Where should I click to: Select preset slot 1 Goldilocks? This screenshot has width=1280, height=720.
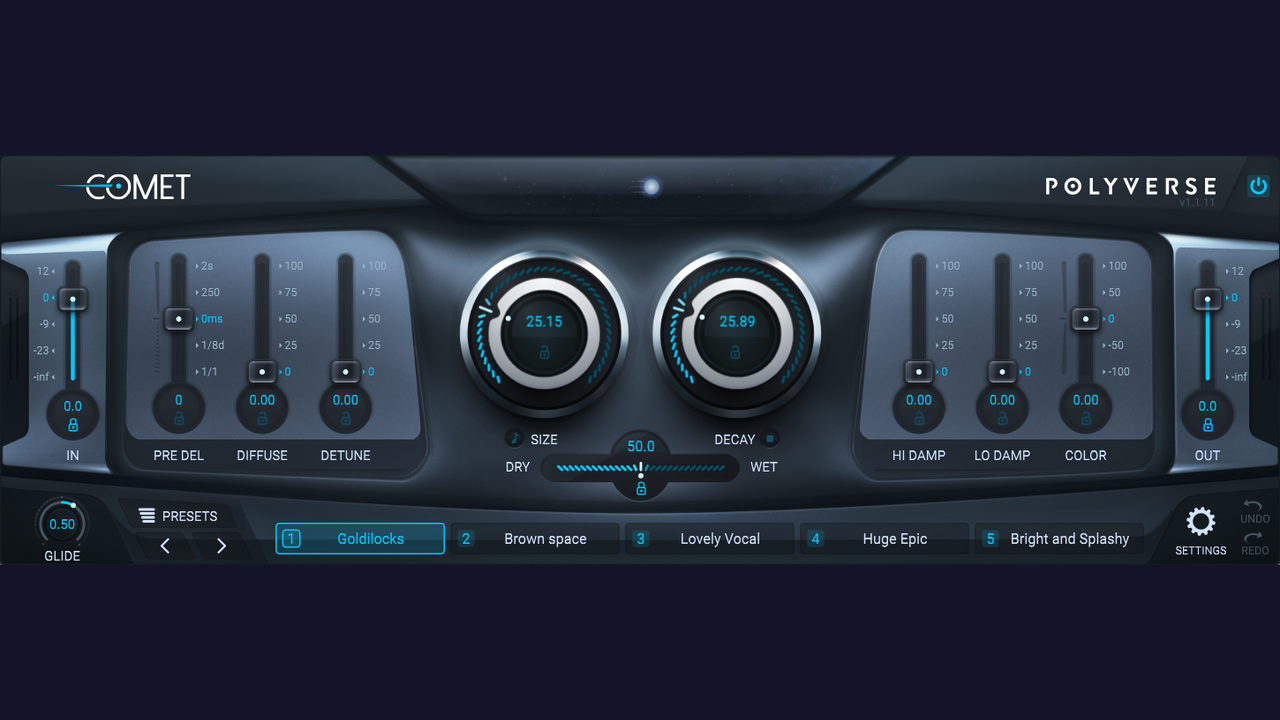coord(360,538)
